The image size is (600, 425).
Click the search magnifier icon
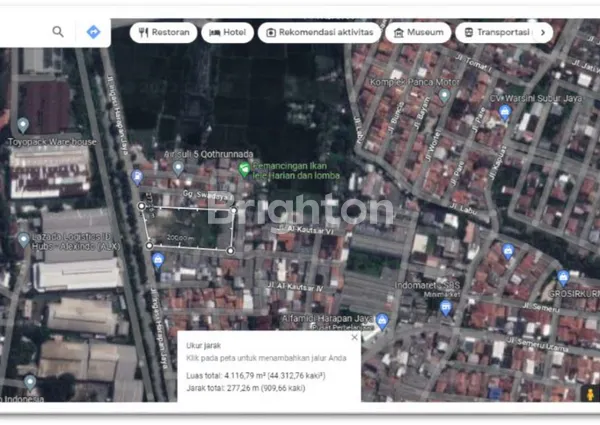tap(58, 32)
